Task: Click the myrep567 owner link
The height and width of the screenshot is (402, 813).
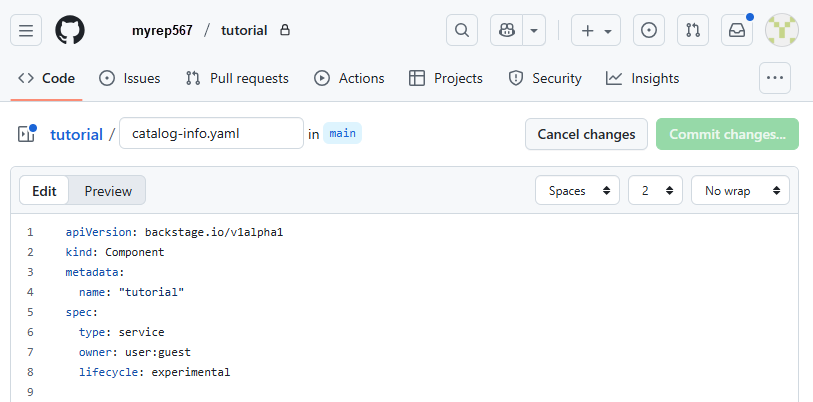Action: click(x=162, y=31)
